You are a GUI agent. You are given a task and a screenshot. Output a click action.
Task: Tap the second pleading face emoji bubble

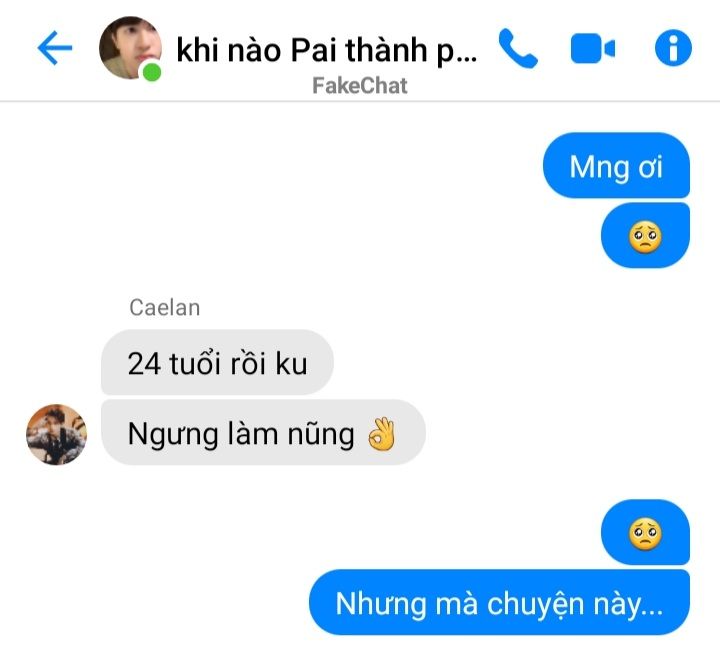click(x=645, y=533)
